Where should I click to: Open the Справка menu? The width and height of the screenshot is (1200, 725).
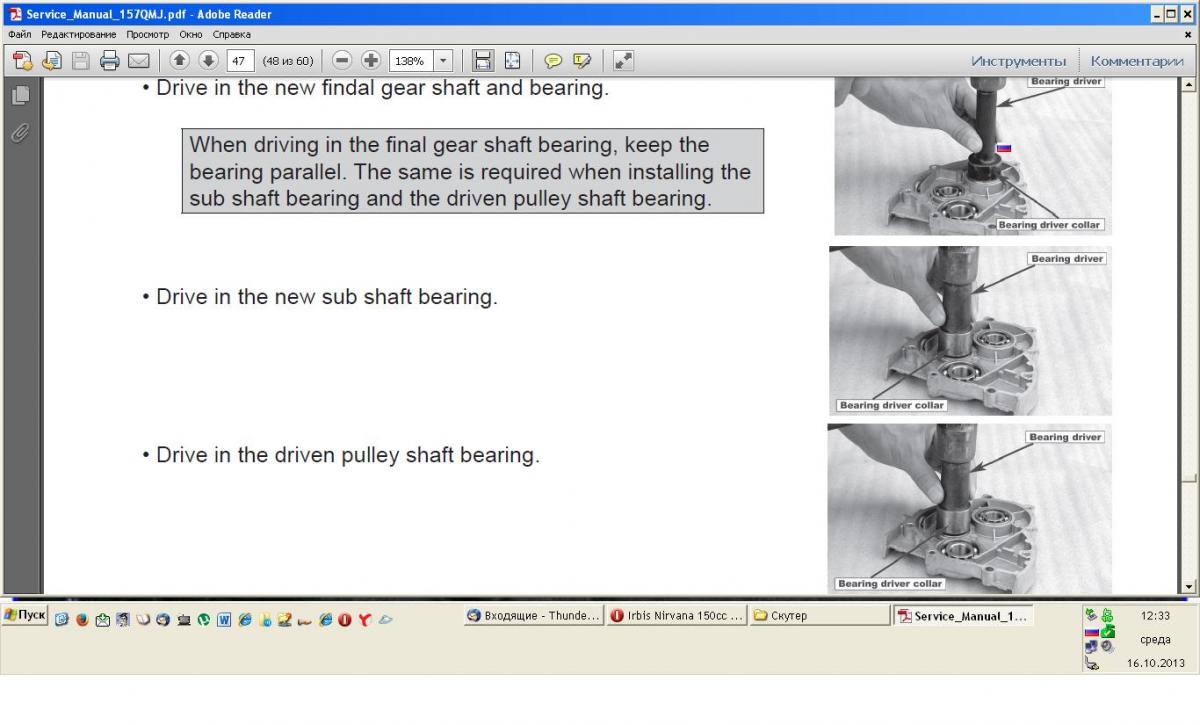[x=231, y=34]
